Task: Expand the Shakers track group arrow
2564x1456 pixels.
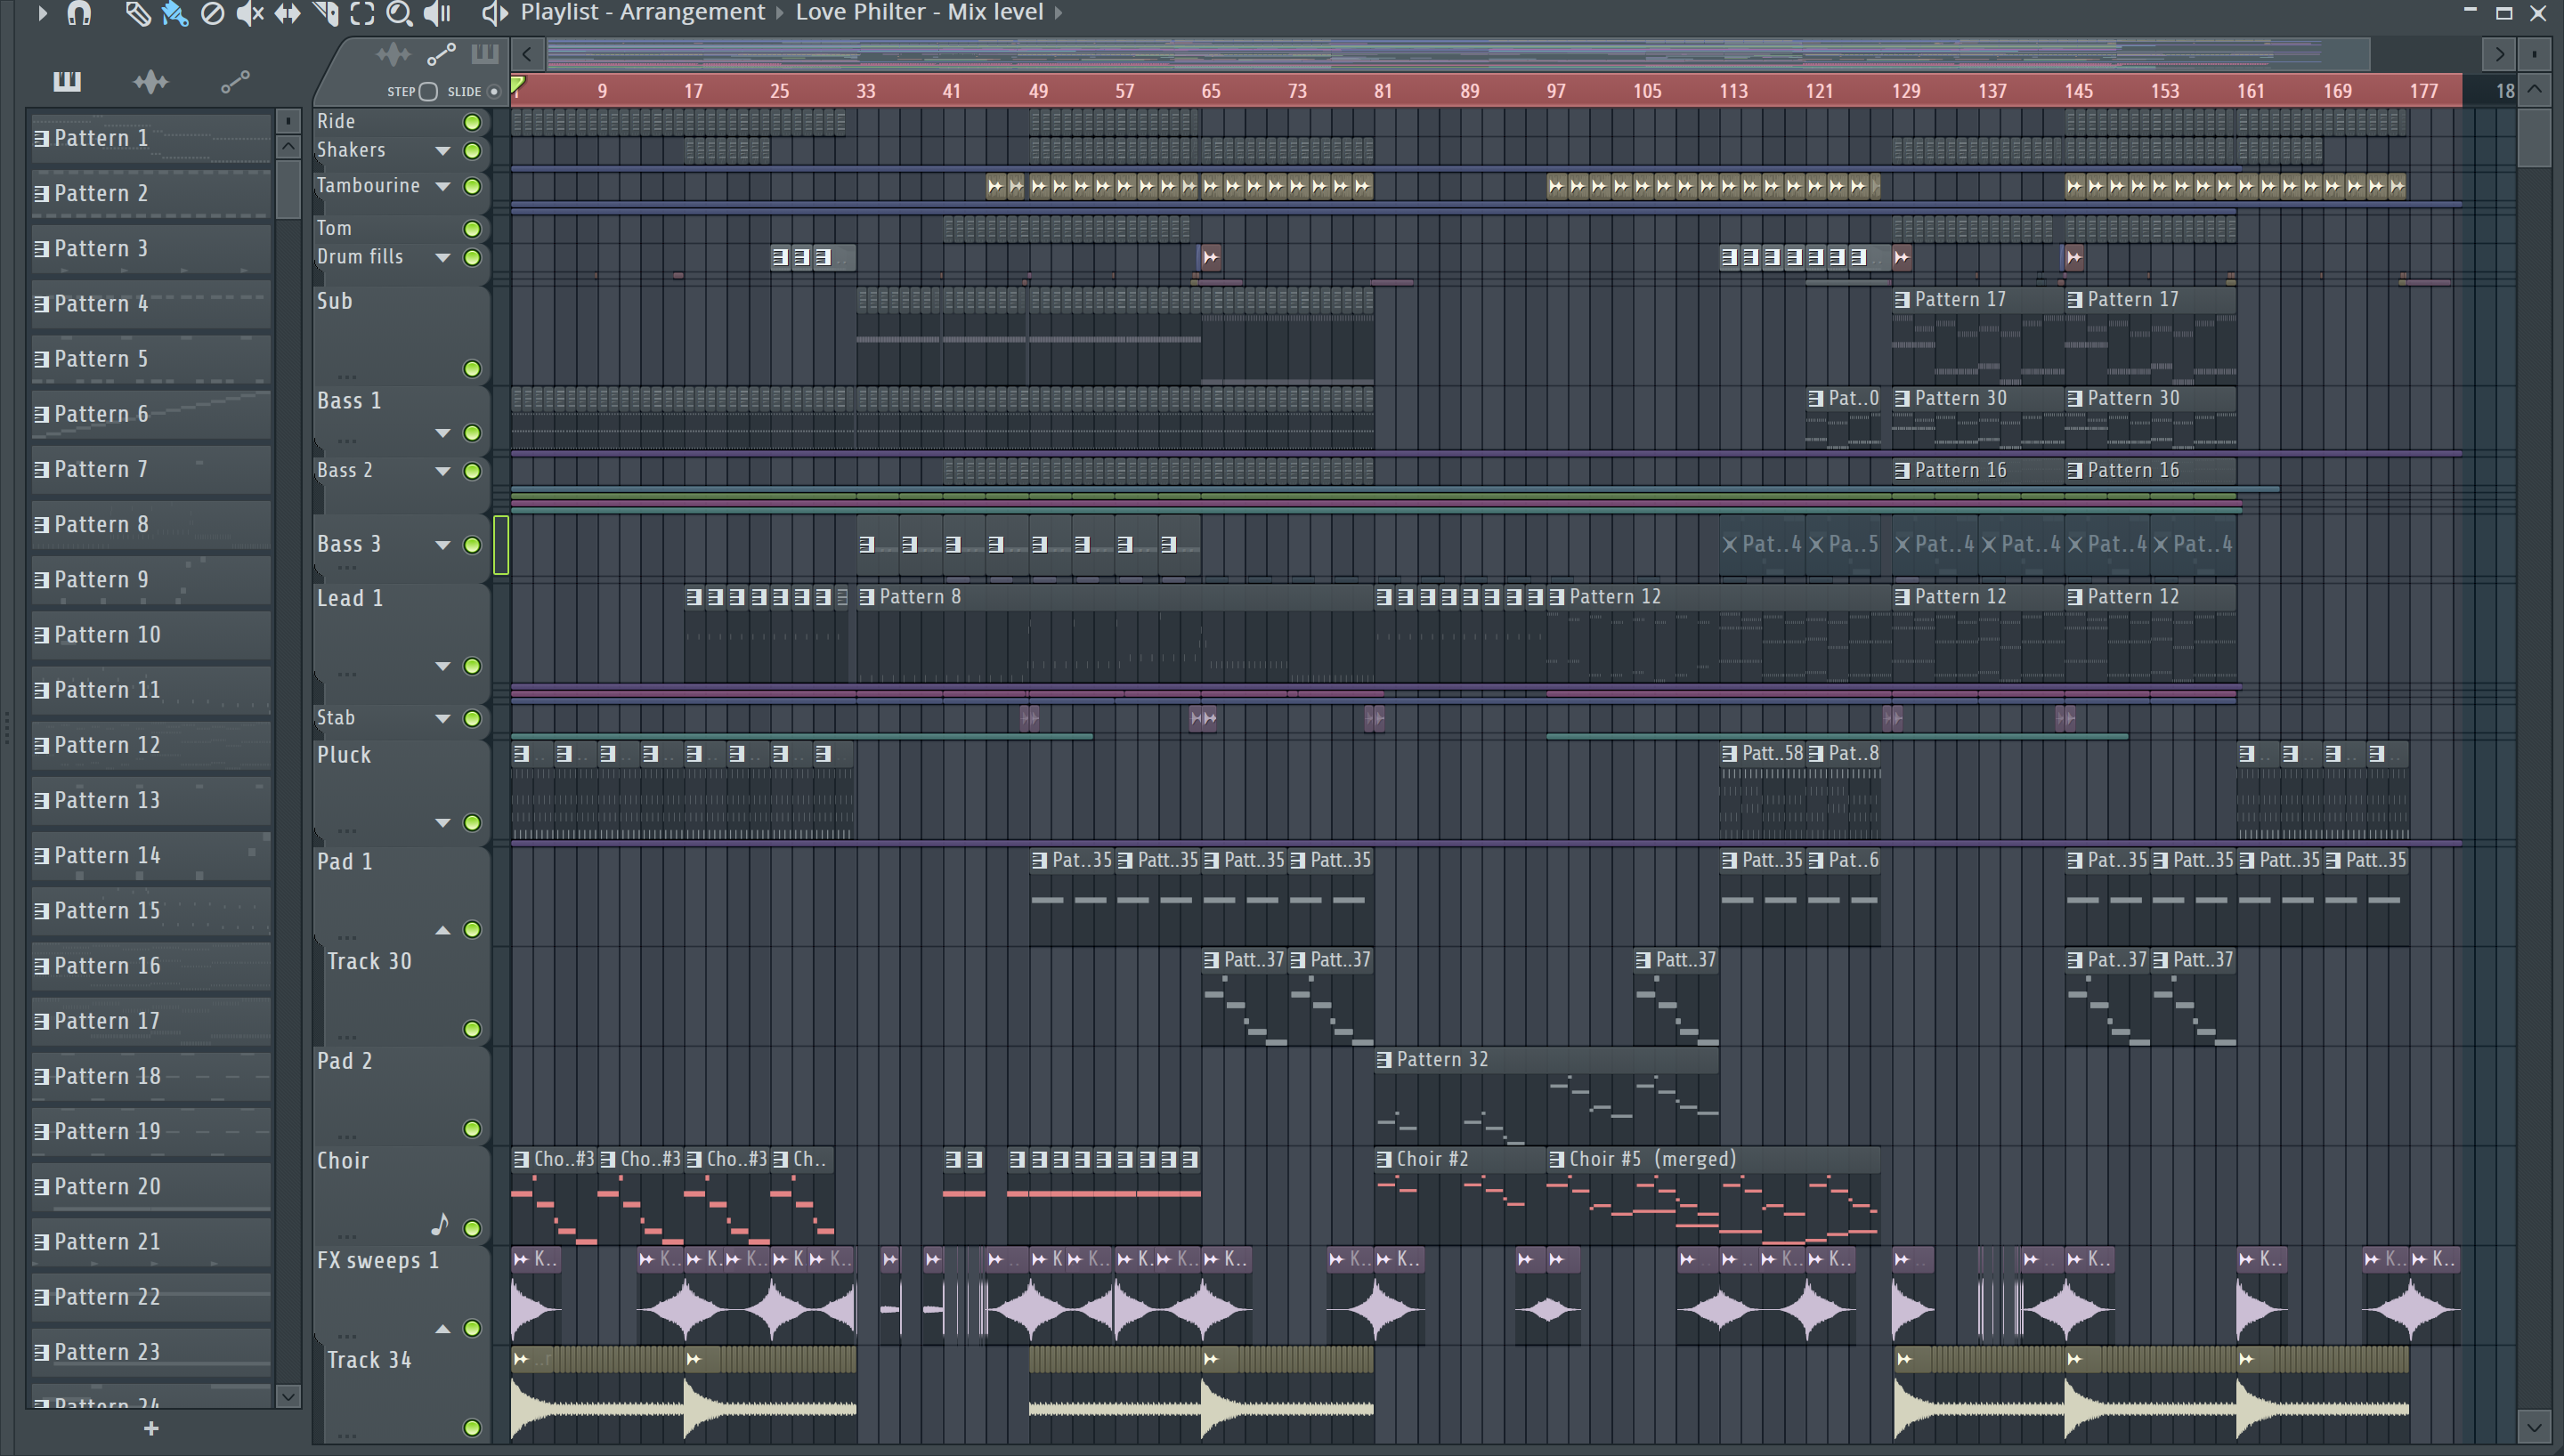Action: click(442, 151)
